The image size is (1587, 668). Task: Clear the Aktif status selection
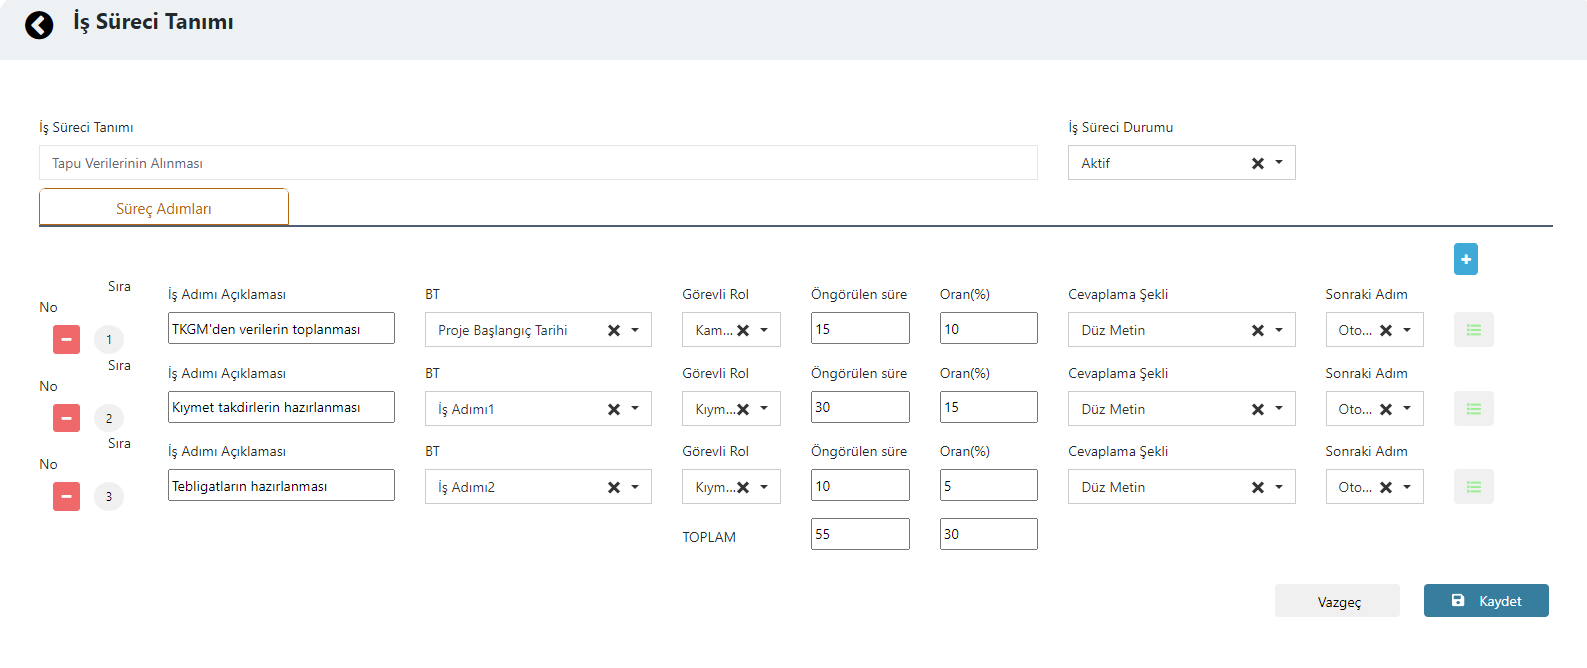click(x=1257, y=163)
